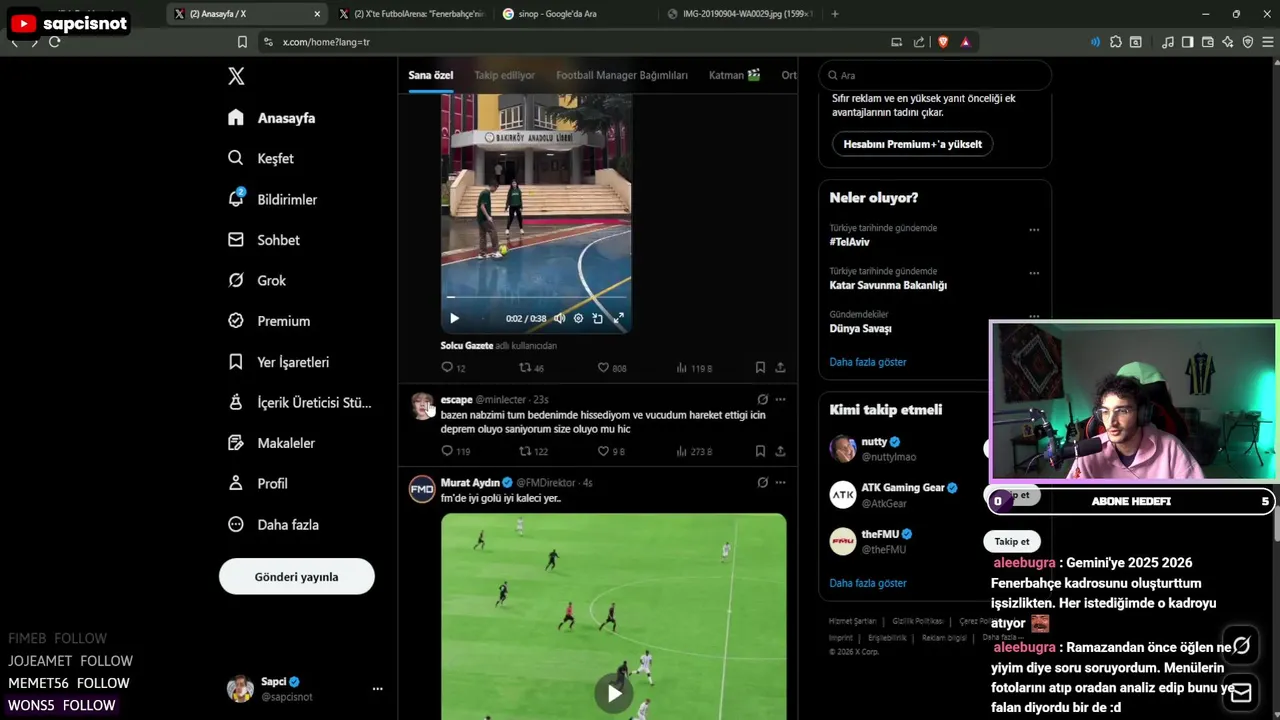Open Brave Shields lion icon

pos(943,42)
